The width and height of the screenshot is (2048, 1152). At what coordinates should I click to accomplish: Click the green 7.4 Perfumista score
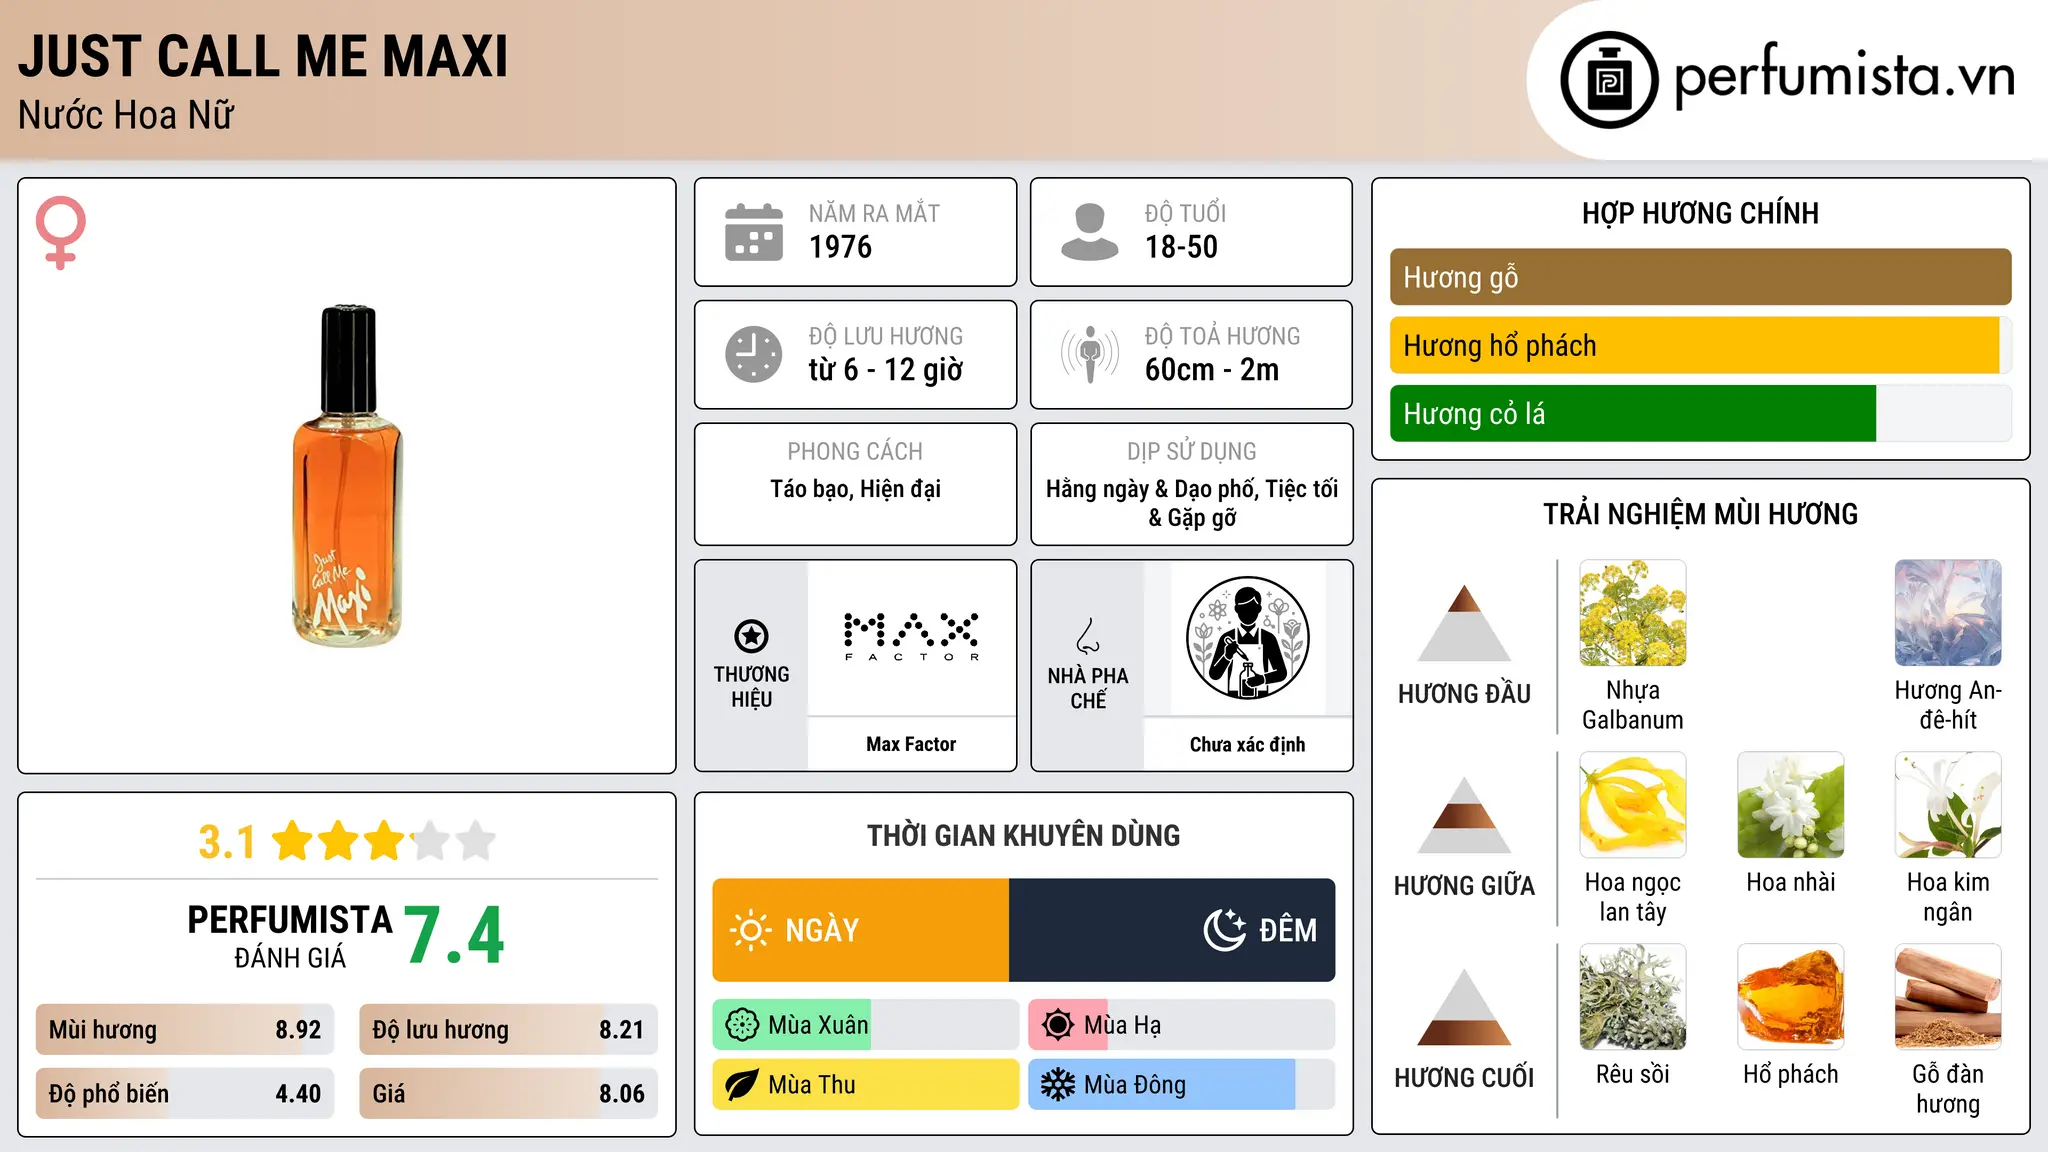point(454,935)
